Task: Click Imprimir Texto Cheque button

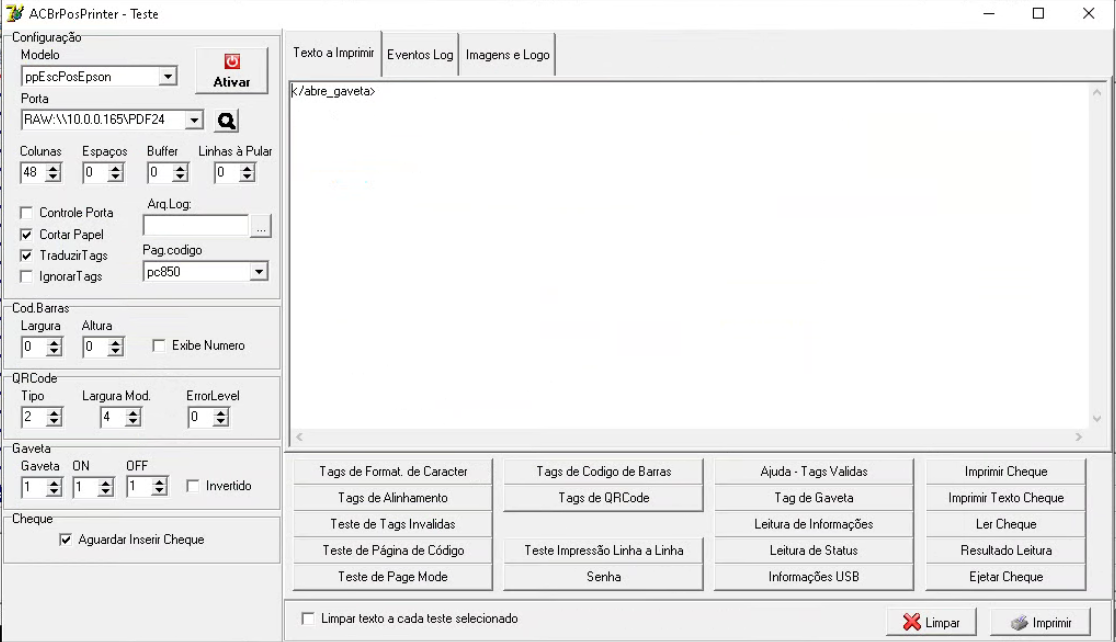Action: point(1006,498)
